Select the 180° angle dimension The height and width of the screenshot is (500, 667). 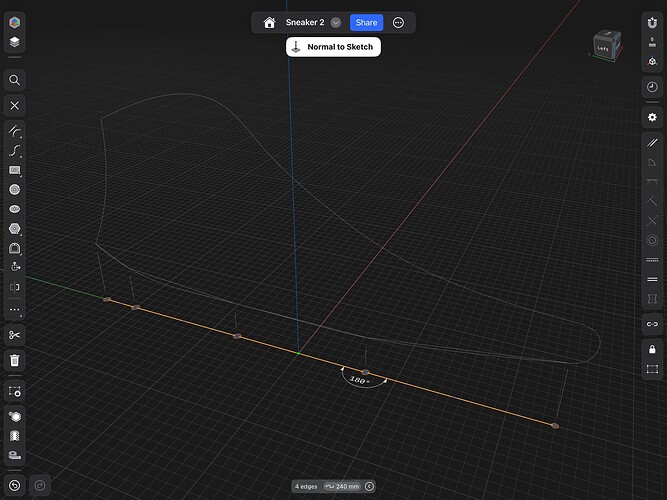(360, 380)
